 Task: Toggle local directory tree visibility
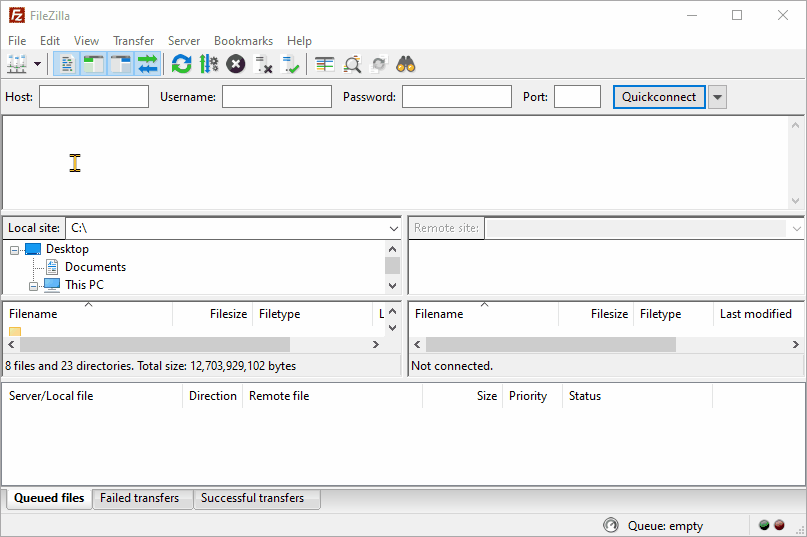coord(94,64)
